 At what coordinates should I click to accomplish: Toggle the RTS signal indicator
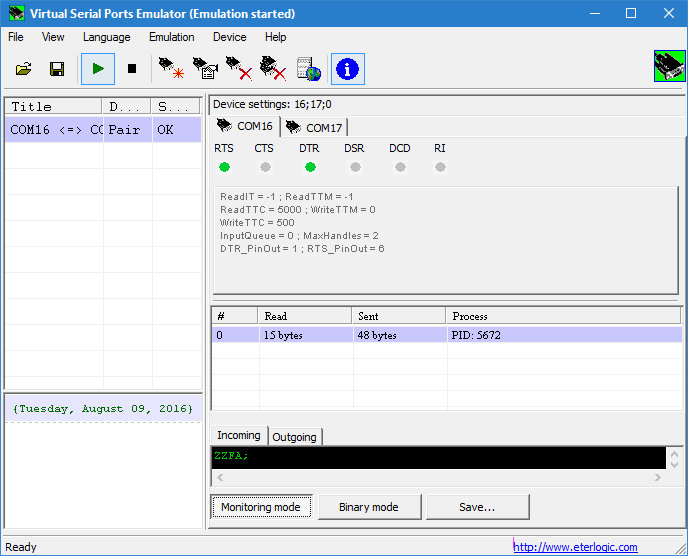point(224,167)
